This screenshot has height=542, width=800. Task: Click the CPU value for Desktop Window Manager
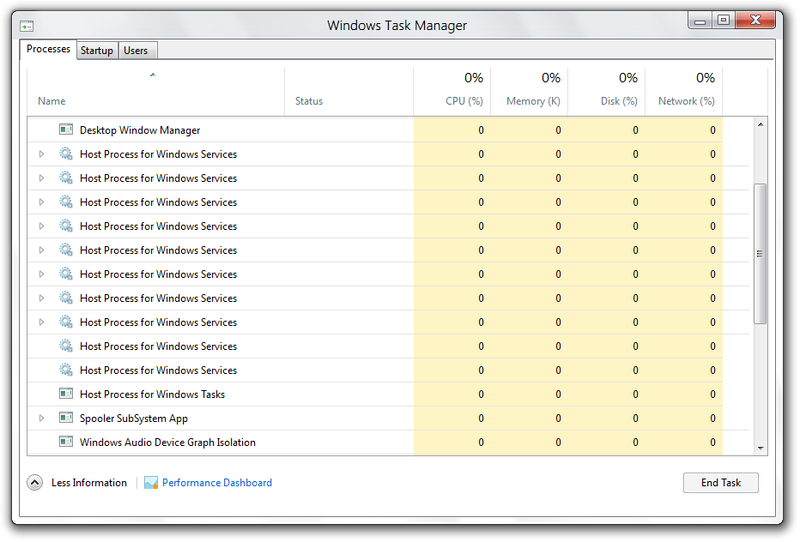[x=481, y=130]
